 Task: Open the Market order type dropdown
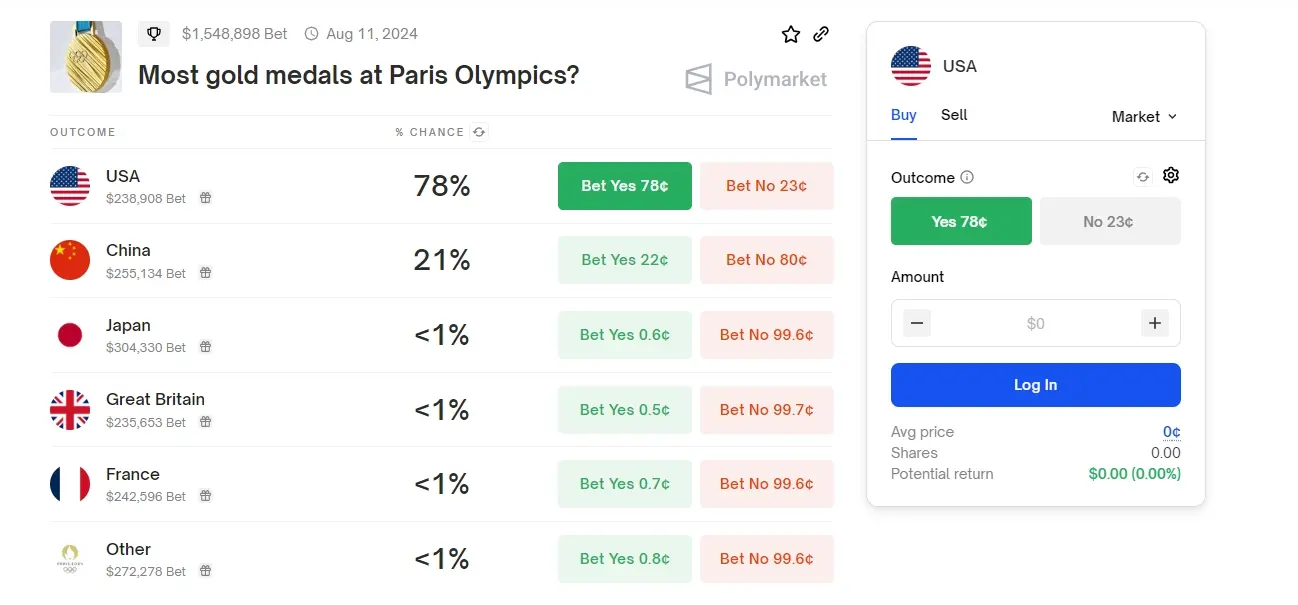(1144, 117)
